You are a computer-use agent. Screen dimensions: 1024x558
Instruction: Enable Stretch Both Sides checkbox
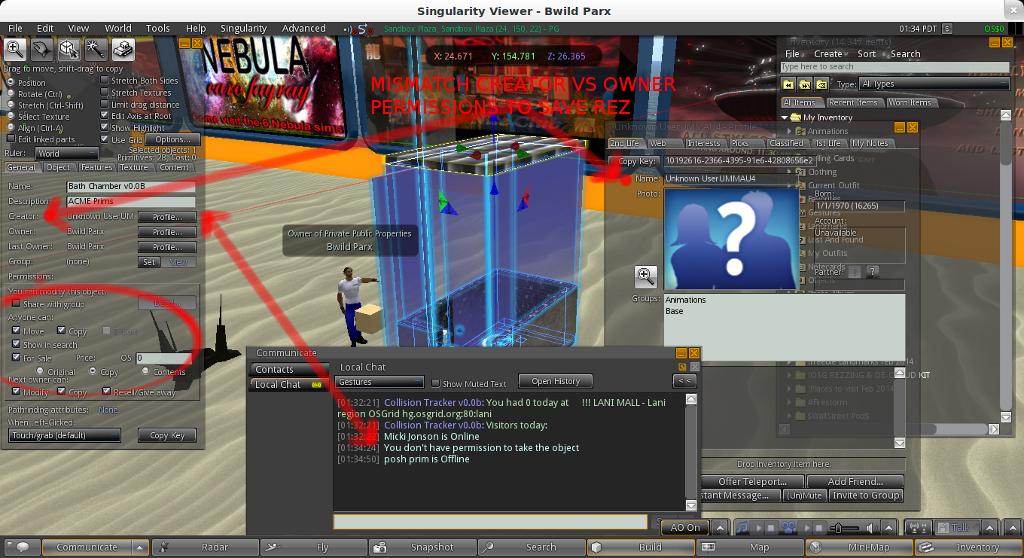coord(104,80)
